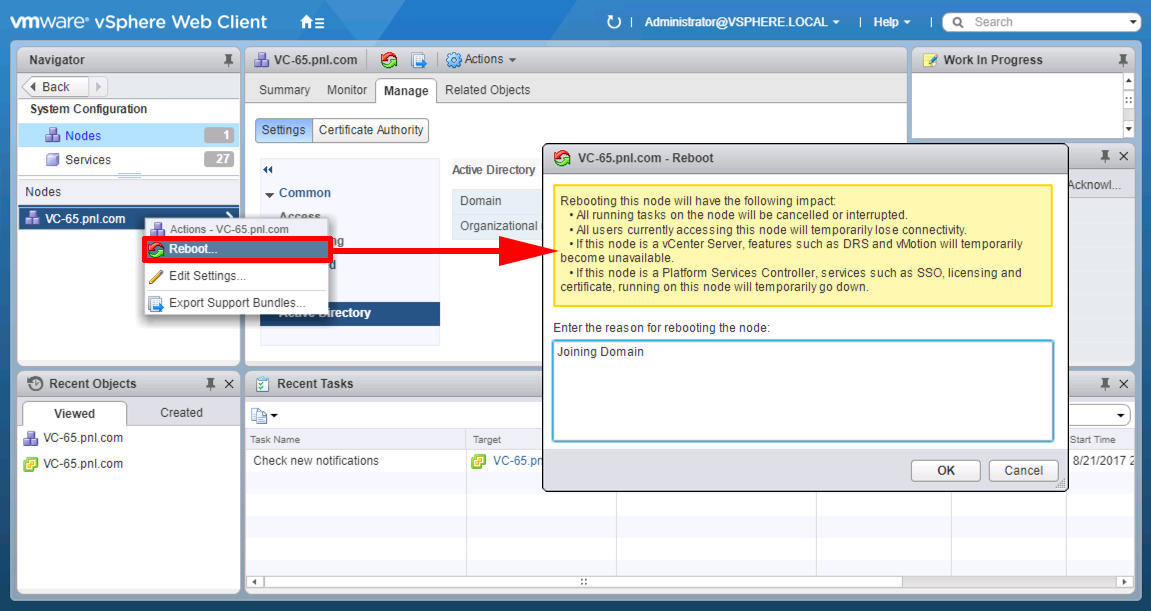Open Administrator@VSPHERE.LOCAL user dropdown

(x=741, y=22)
